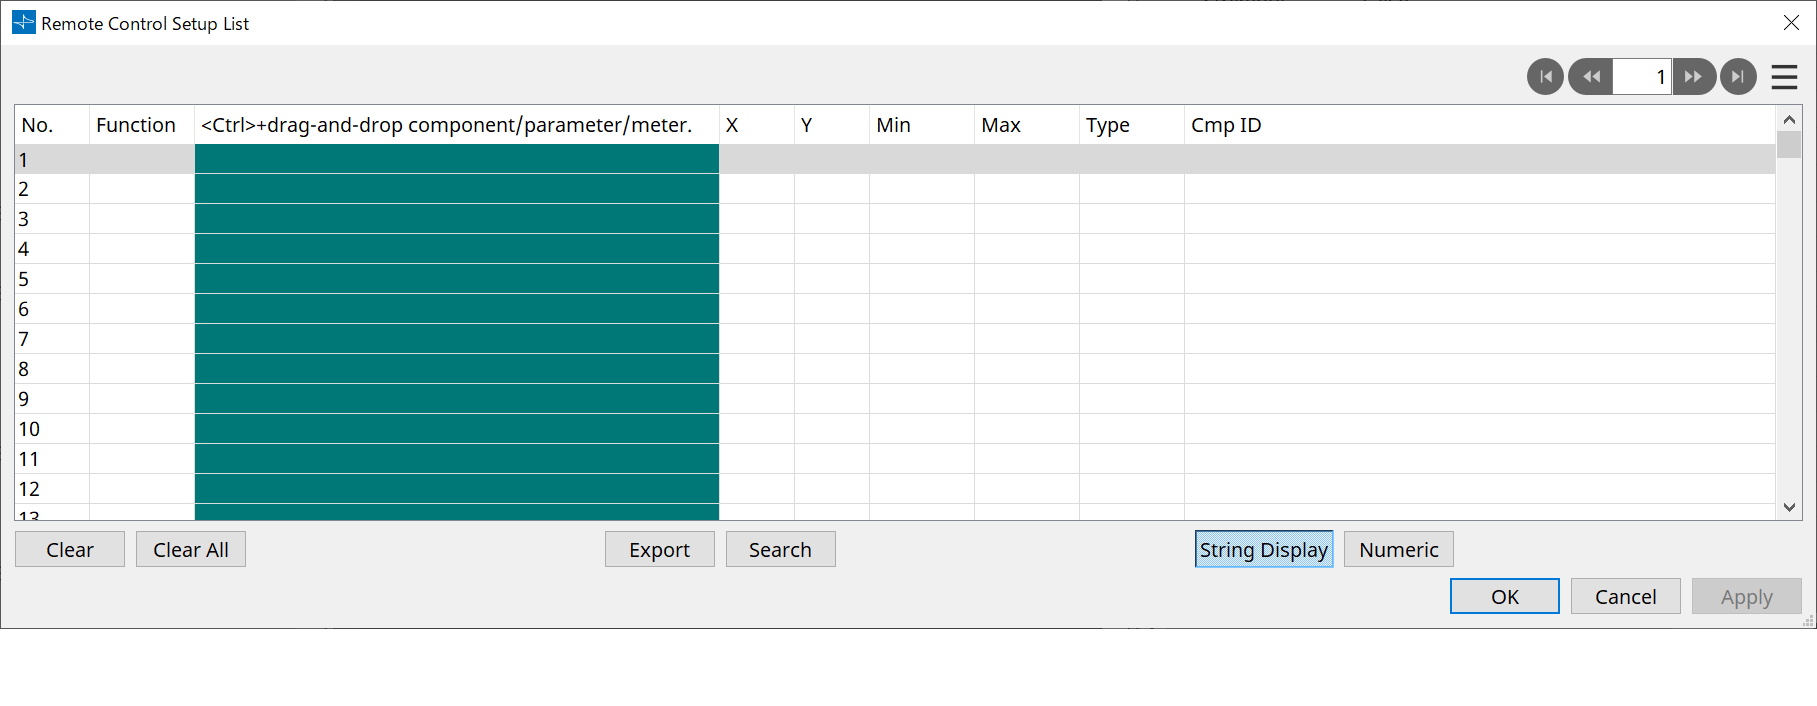Viewport: 1817px width, 706px height.
Task: Advance one page with the fast-forward icon
Action: click(x=1694, y=77)
